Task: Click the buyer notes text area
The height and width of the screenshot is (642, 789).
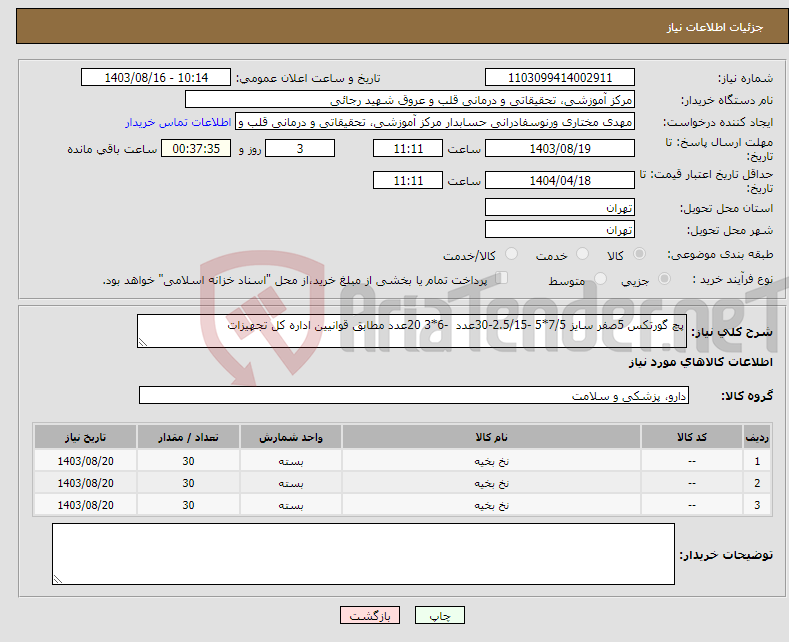Action: [x=363, y=554]
